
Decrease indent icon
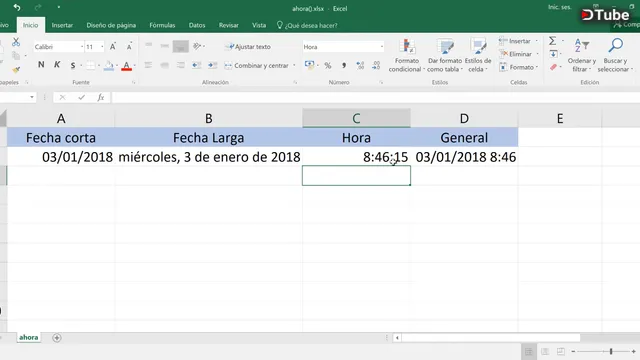click(196, 65)
